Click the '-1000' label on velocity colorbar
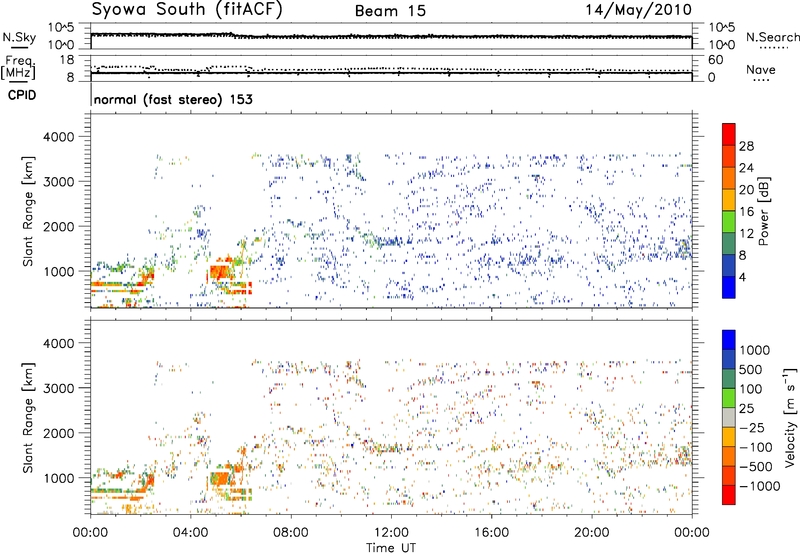 [x=759, y=486]
